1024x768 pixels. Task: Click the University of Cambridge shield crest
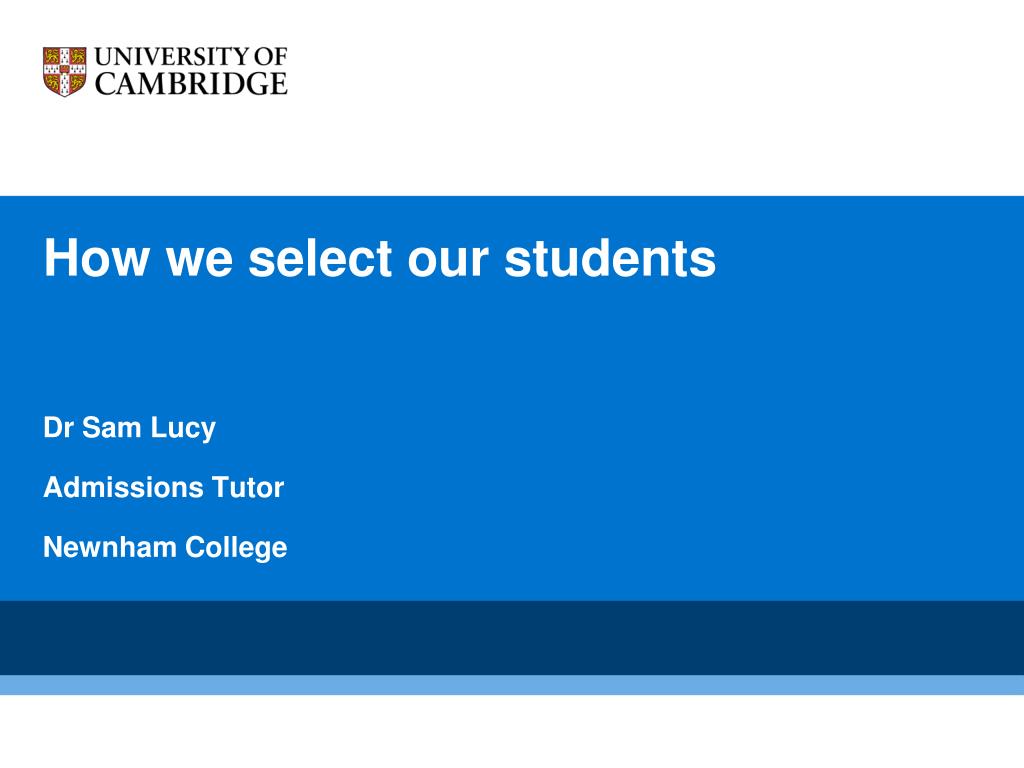(x=65, y=72)
